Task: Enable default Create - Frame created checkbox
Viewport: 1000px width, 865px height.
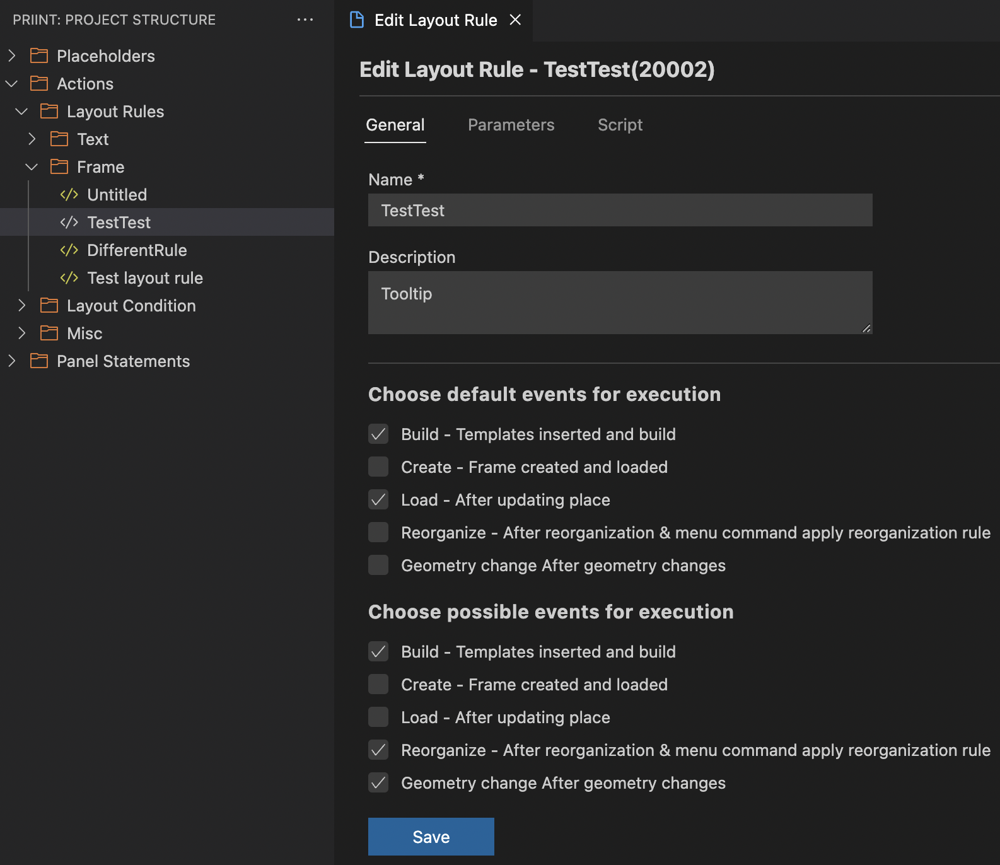Action: 378,466
